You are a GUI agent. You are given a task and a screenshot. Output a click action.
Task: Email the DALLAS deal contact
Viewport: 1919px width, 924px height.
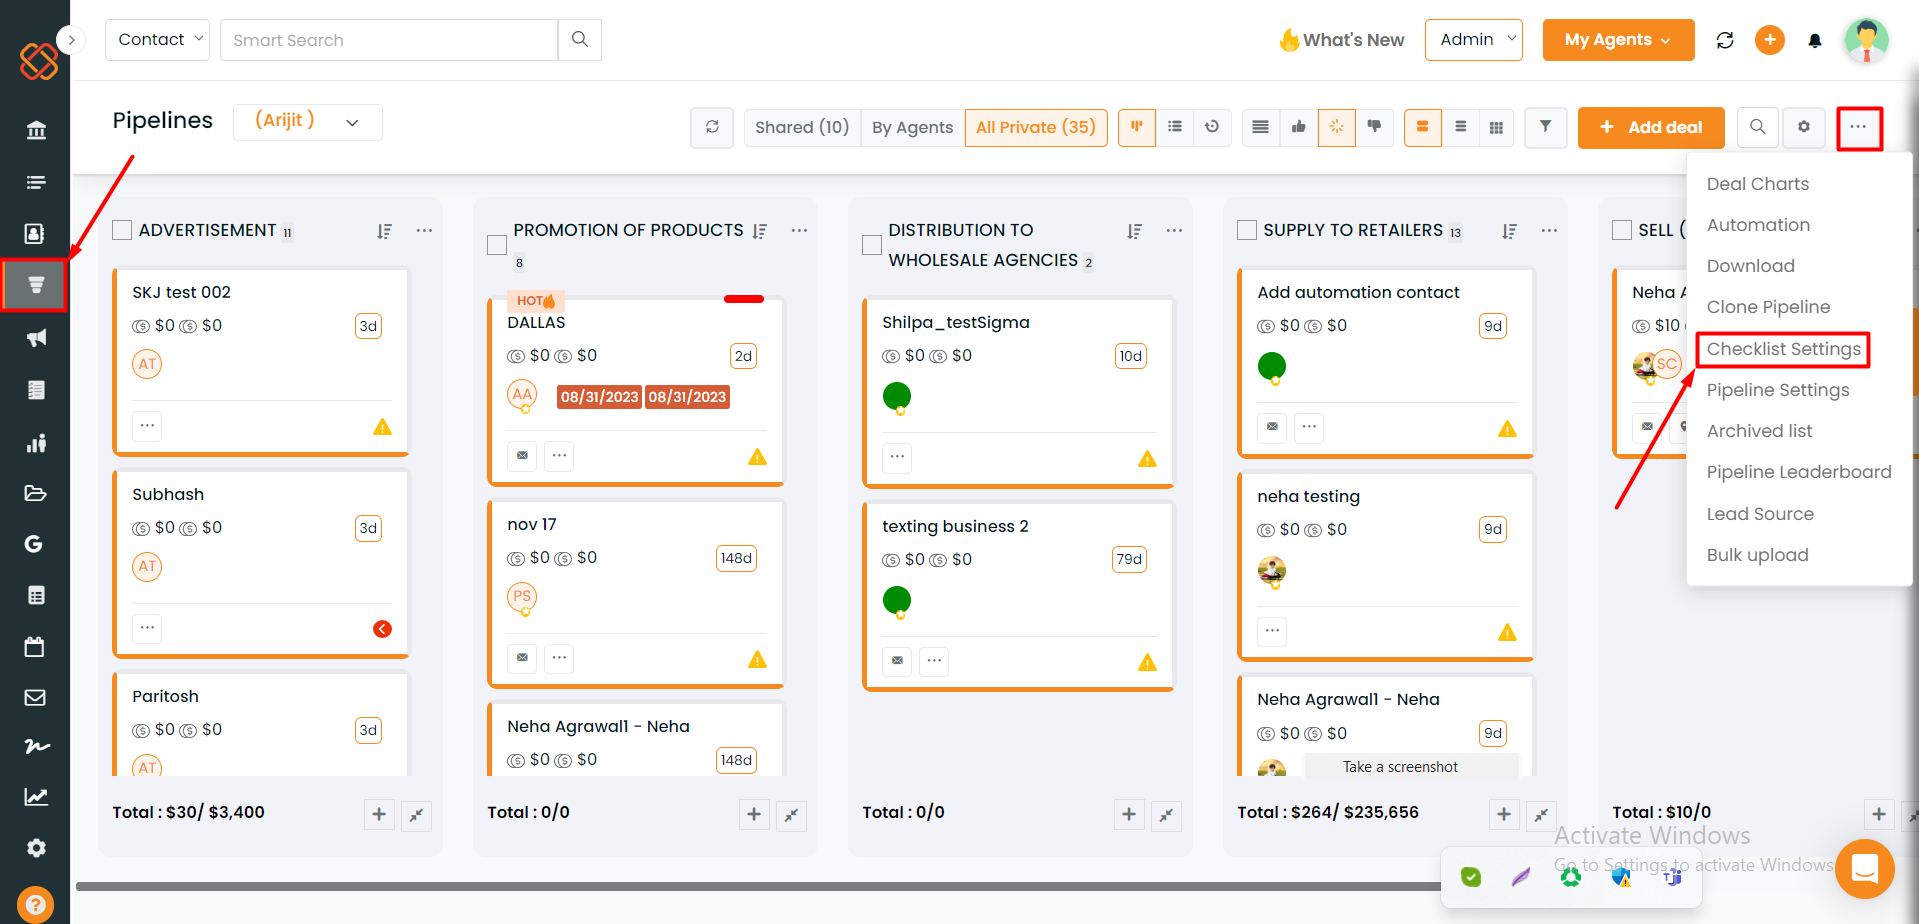click(522, 456)
